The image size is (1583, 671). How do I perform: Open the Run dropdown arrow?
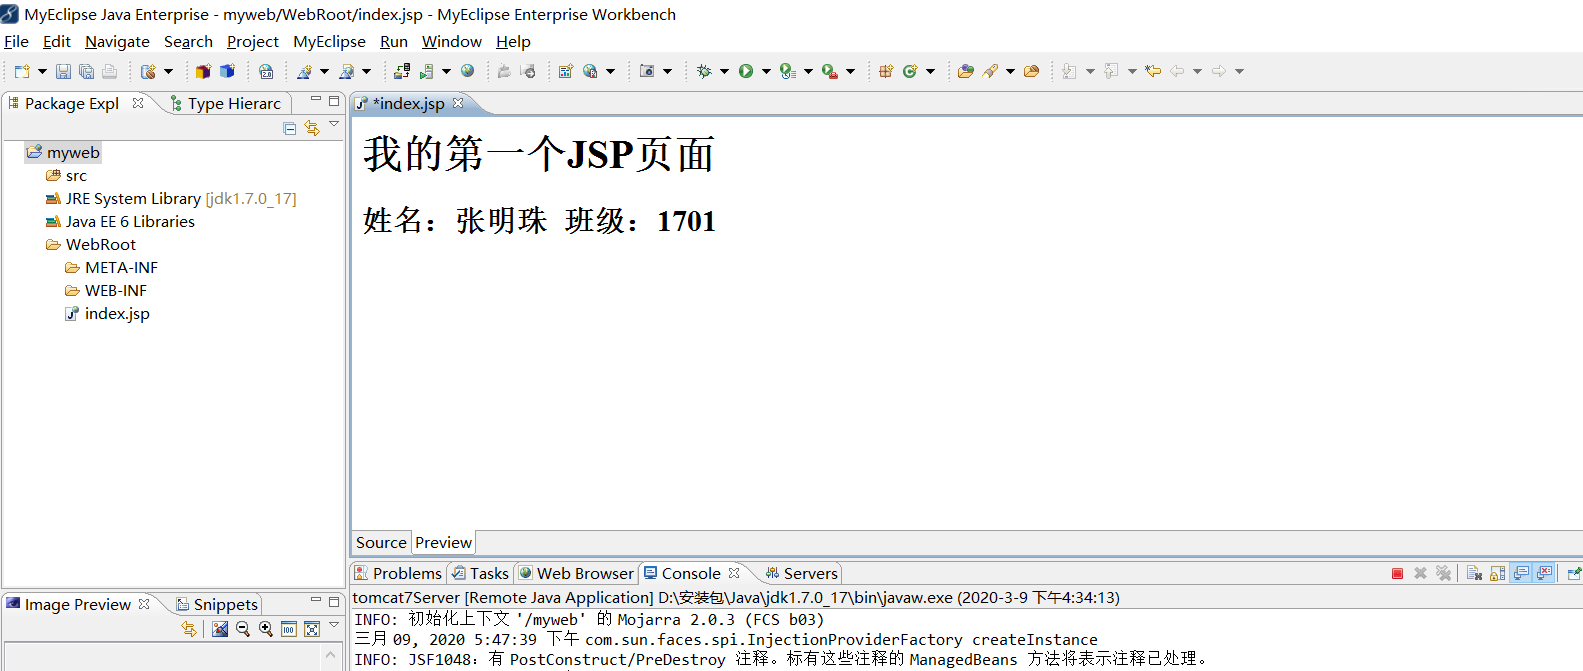[x=766, y=71]
